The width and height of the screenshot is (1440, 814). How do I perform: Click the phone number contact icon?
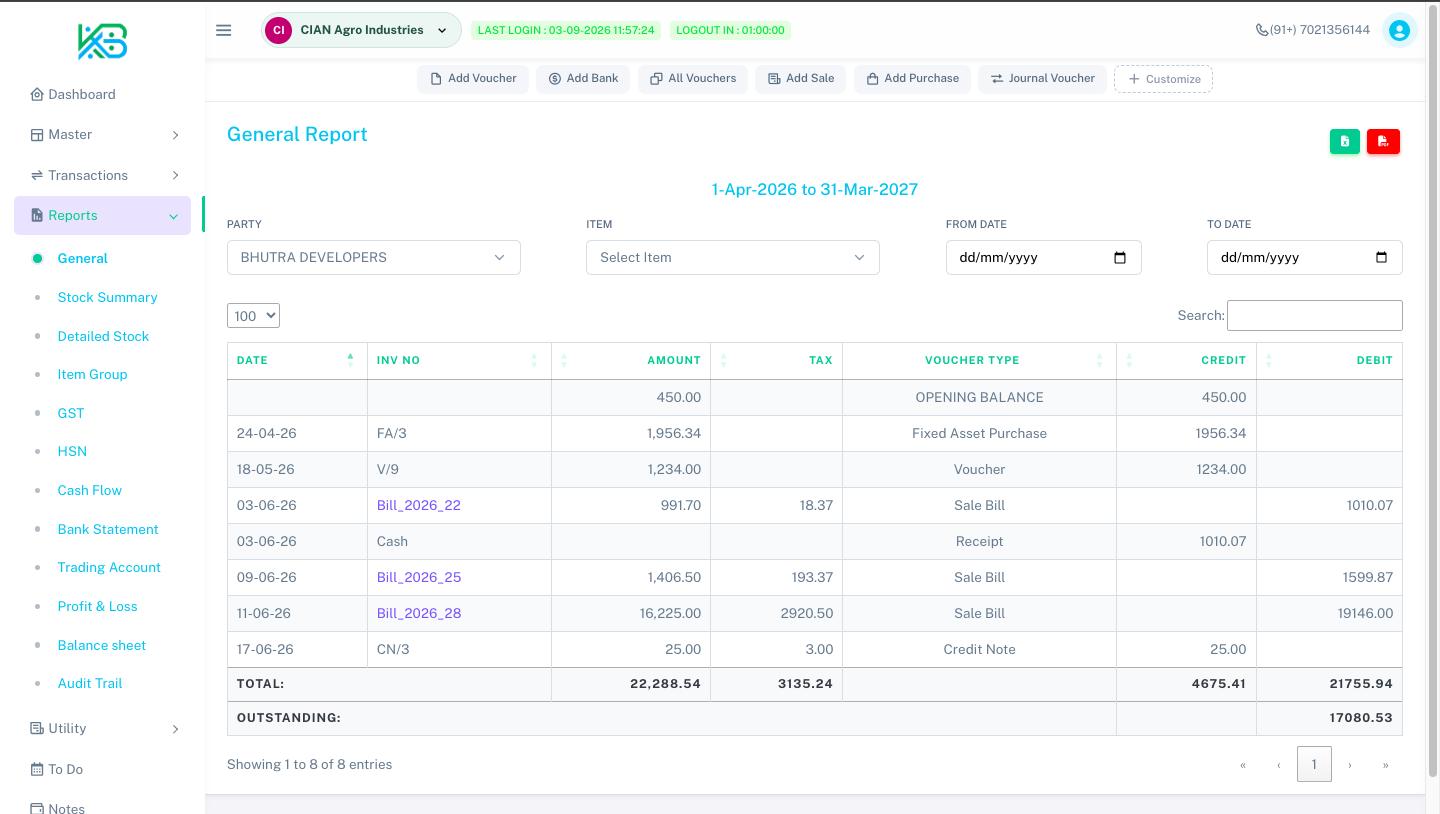pyautogui.click(x=1262, y=30)
